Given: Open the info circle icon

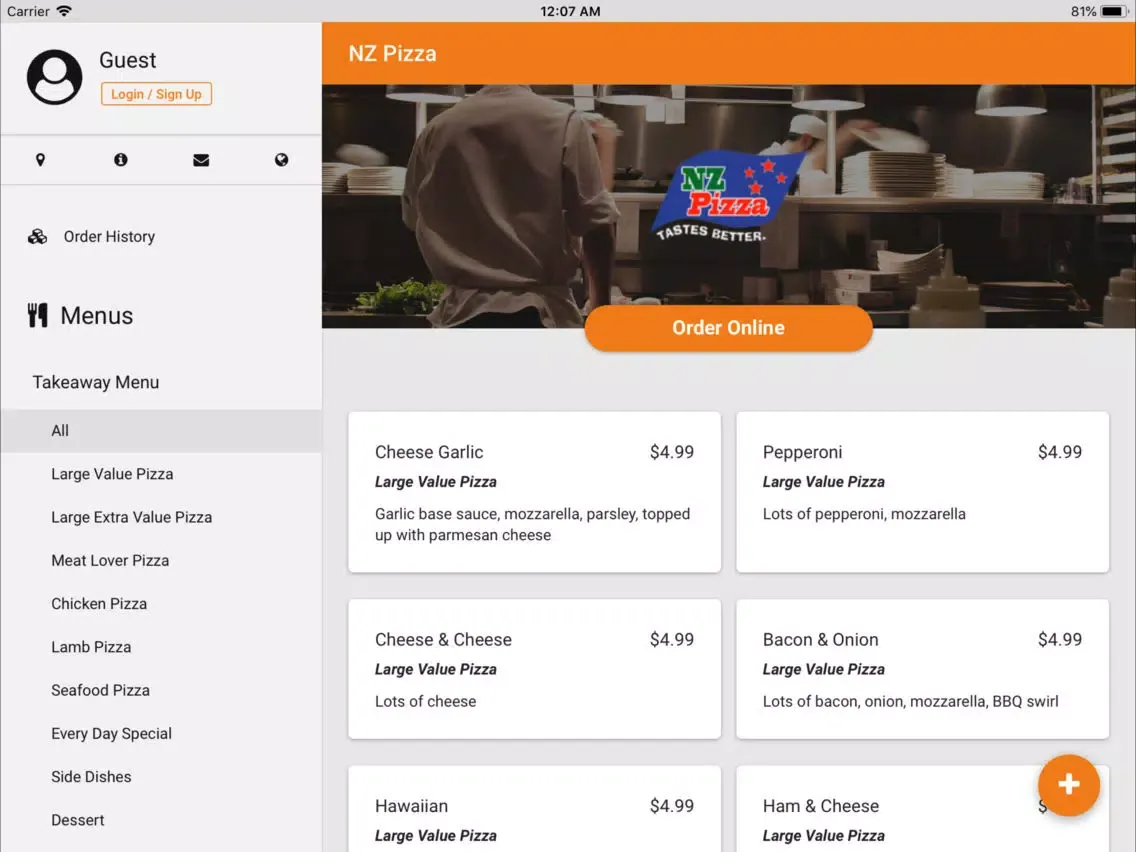Looking at the screenshot, I should tap(121, 159).
